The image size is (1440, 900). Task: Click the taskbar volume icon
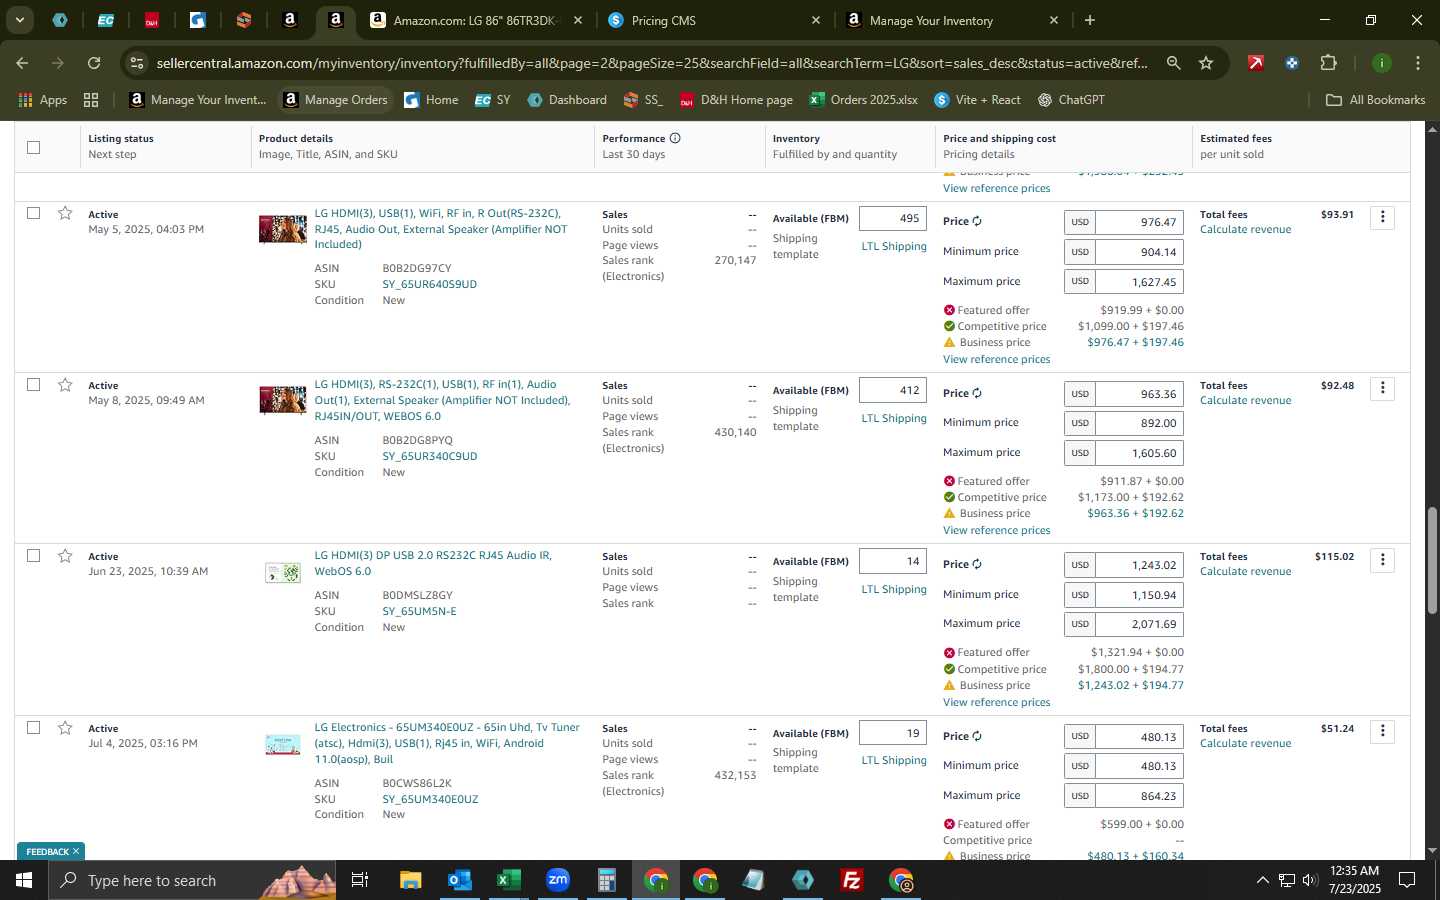click(x=1309, y=880)
